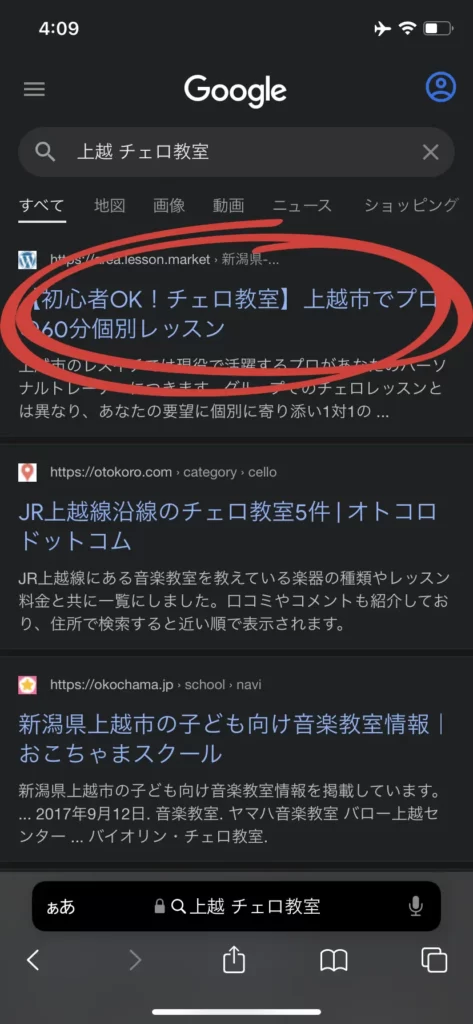473x1024 pixels.
Task: Tap the microphone icon in address bar
Action: (416, 906)
